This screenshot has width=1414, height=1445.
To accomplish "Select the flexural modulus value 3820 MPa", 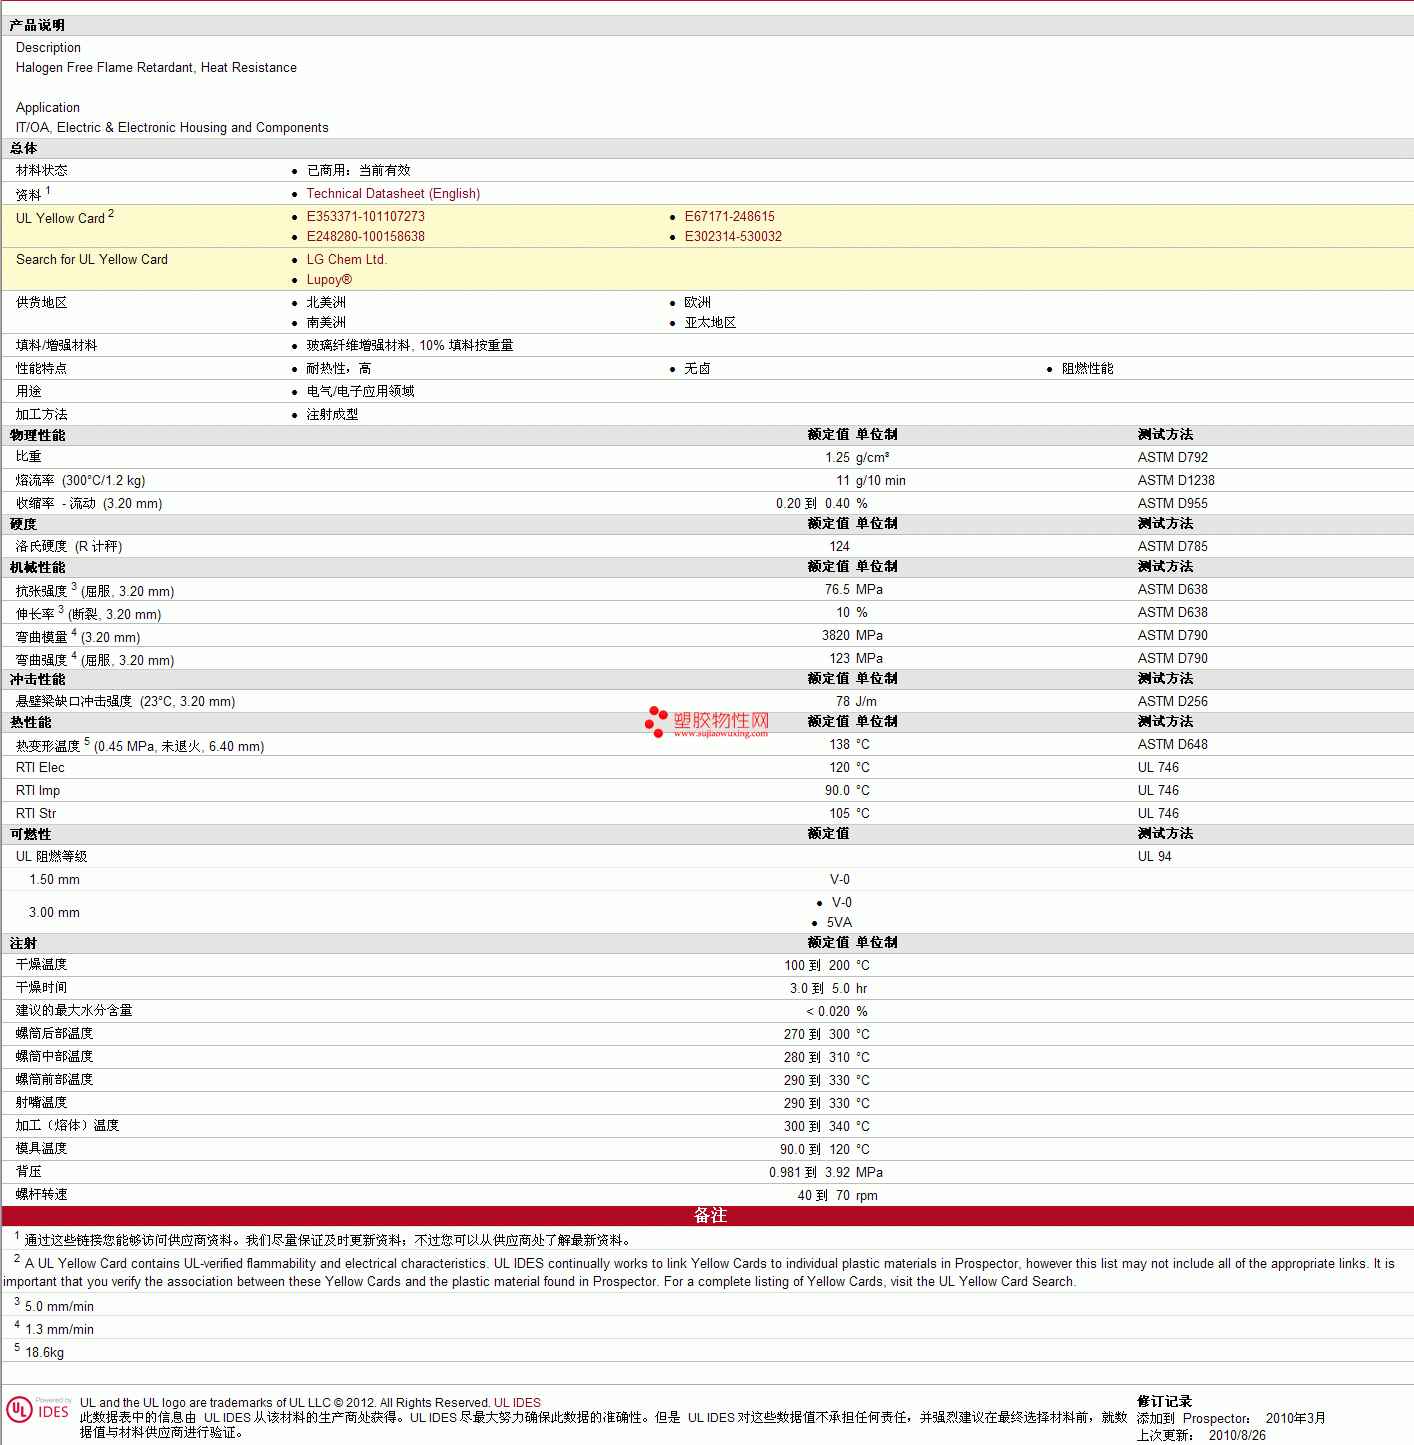I will coord(852,636).
